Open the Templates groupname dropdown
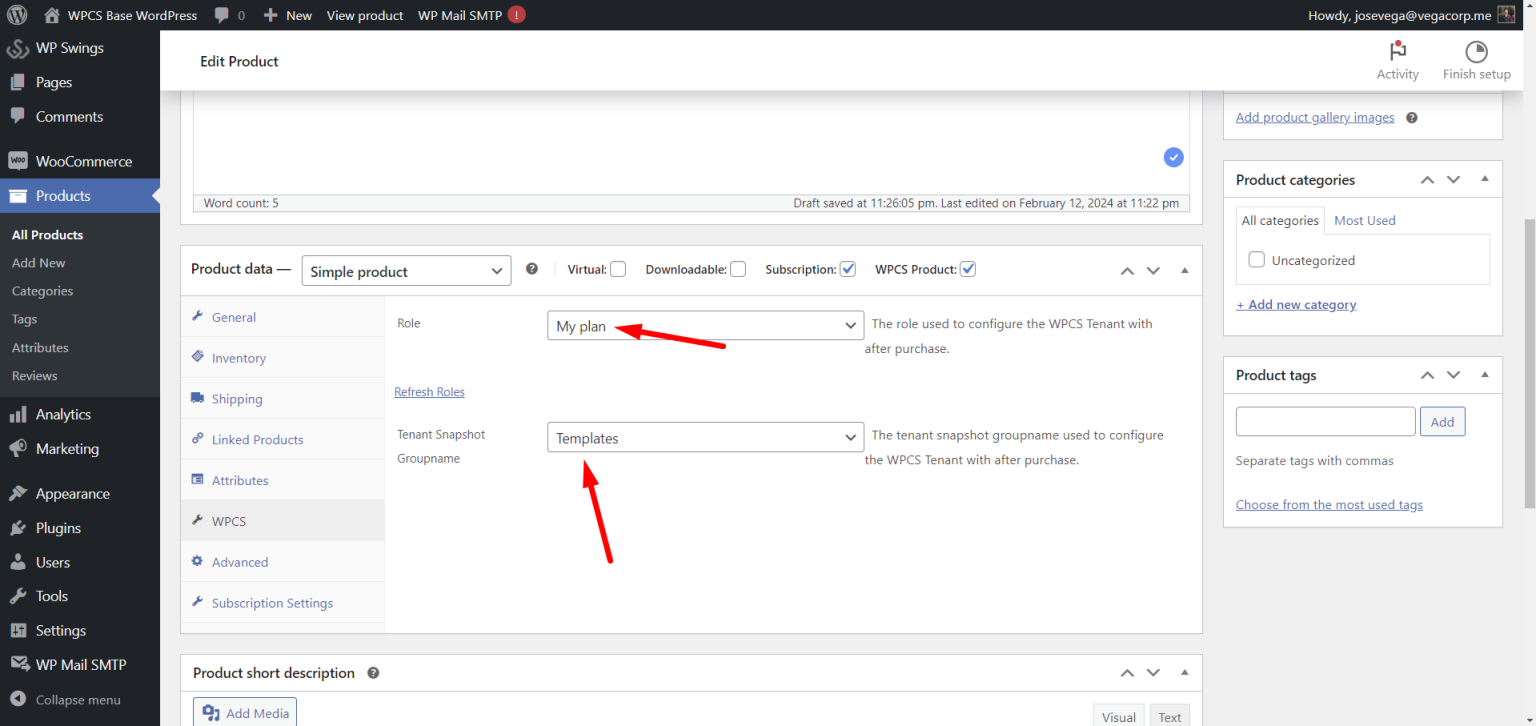Screen dimensions: 1536x726 705,437
